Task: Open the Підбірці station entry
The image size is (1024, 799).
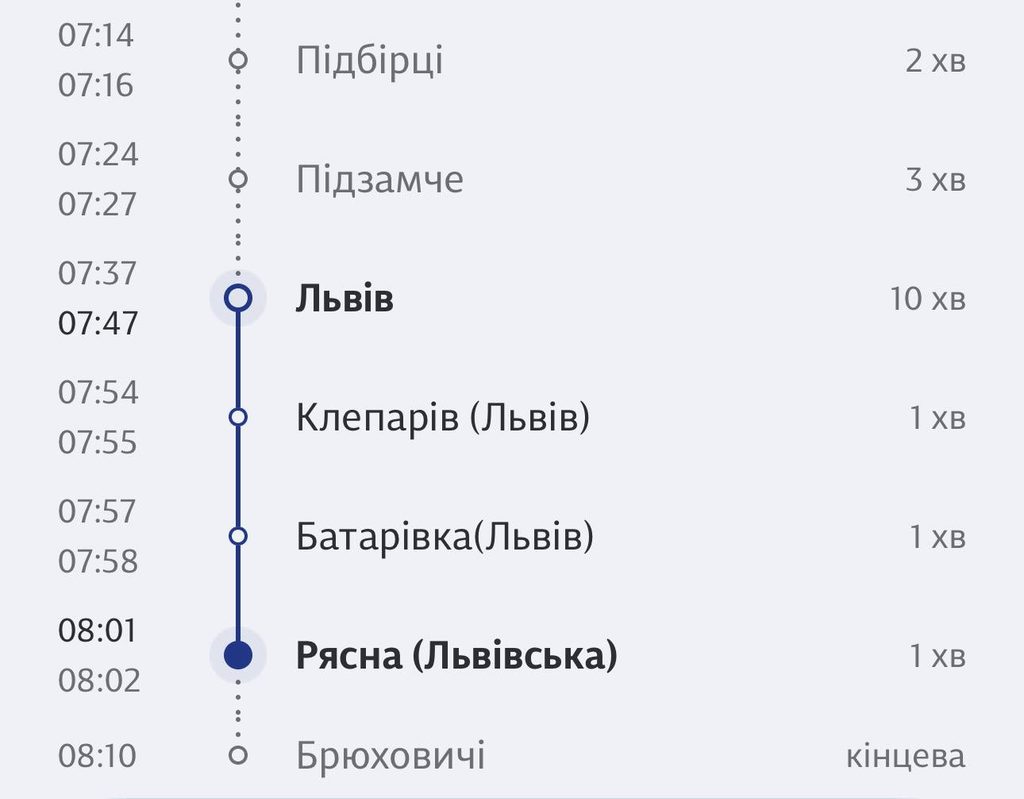Action: pos(370,62)
